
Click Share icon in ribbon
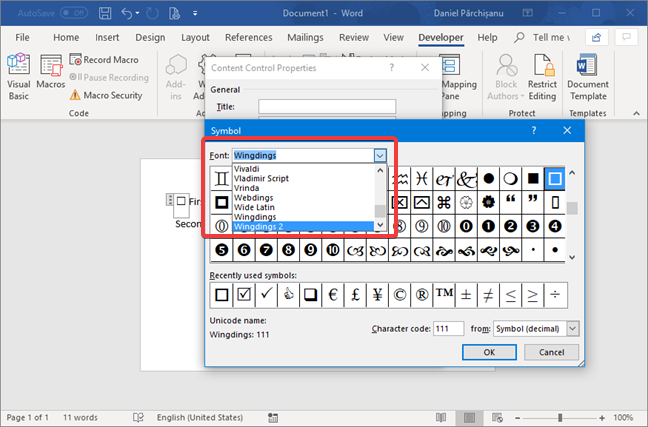coord(596,38)
